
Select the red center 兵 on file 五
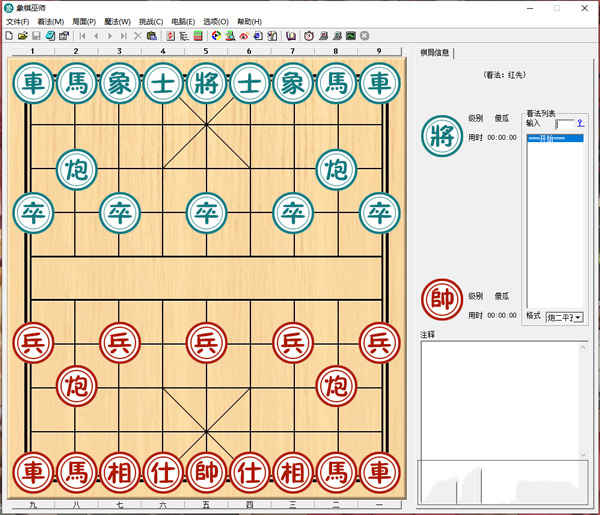click(x=206, y=342)
